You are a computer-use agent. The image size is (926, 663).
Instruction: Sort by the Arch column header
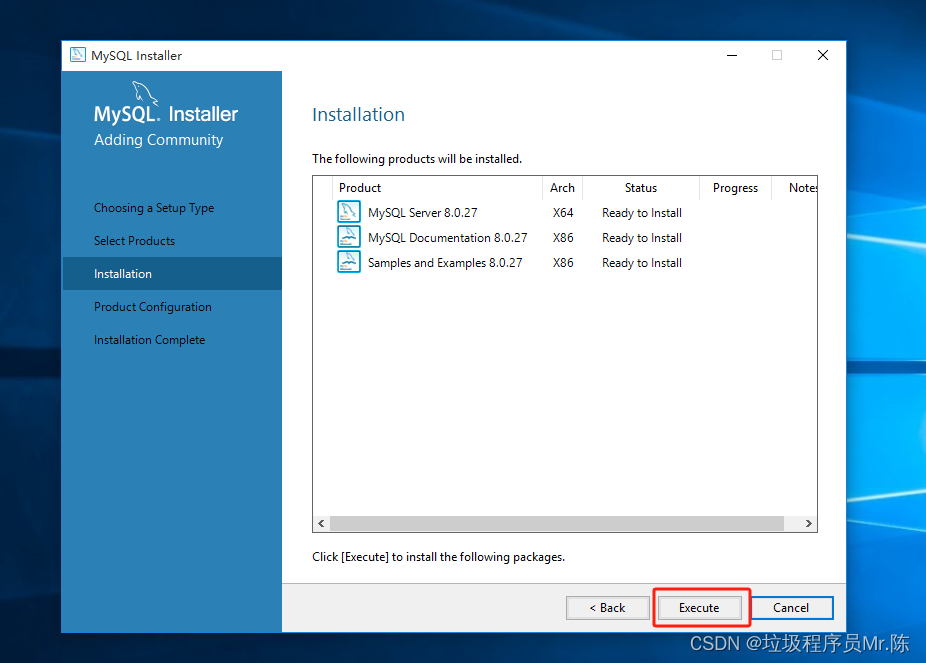pyautogui.click(x=562, y=188)
